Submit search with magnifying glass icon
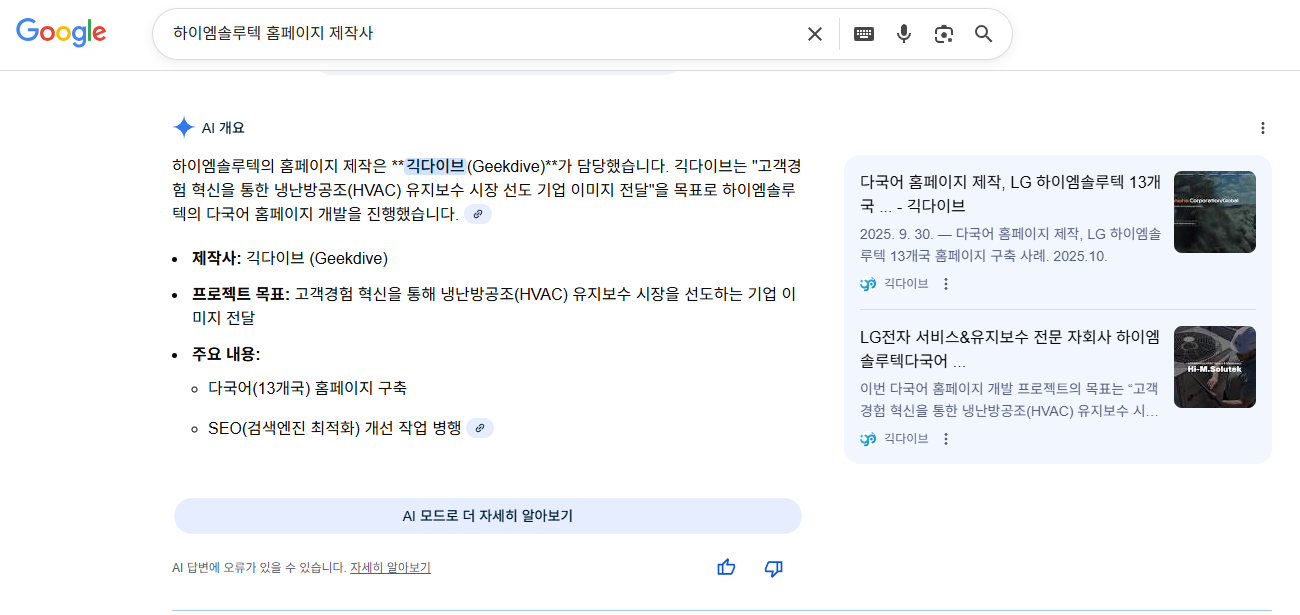The width and height of the screenshot is (1300, 615). [984, 34]
